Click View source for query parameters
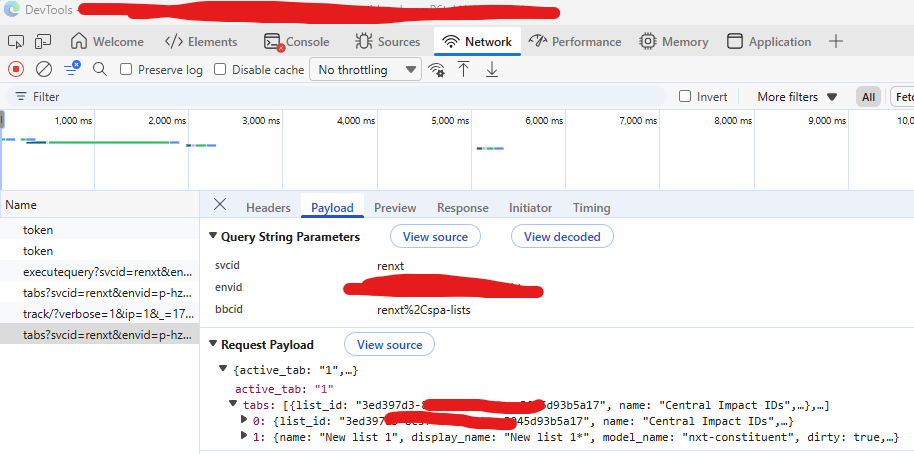The width and height of the screenshot is (914, 454). 435,237
